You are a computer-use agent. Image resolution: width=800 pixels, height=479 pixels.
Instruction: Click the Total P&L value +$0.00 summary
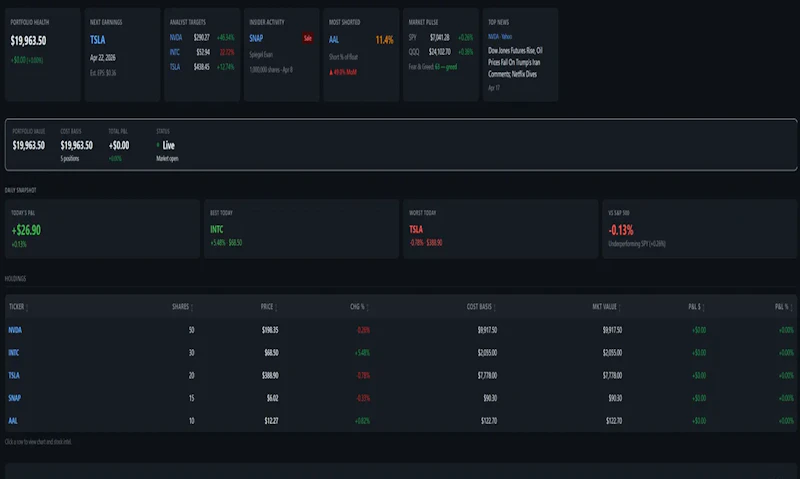point(119,145)
